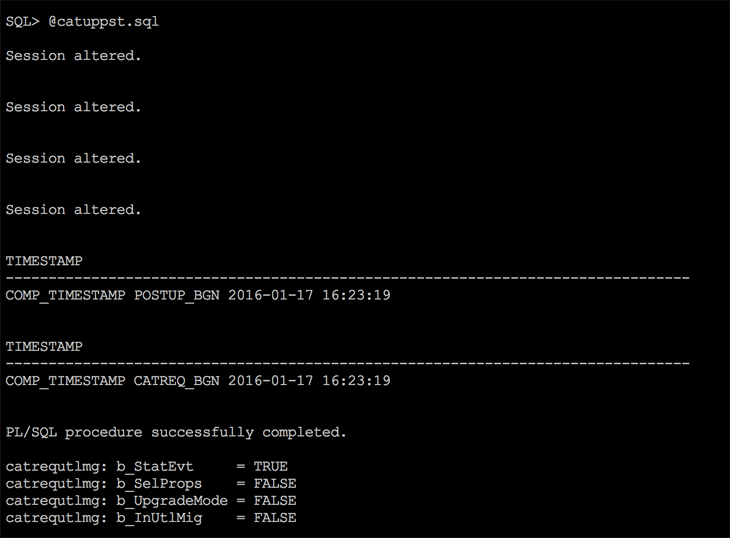Click the FALSE value for b_SelProps

275,484
